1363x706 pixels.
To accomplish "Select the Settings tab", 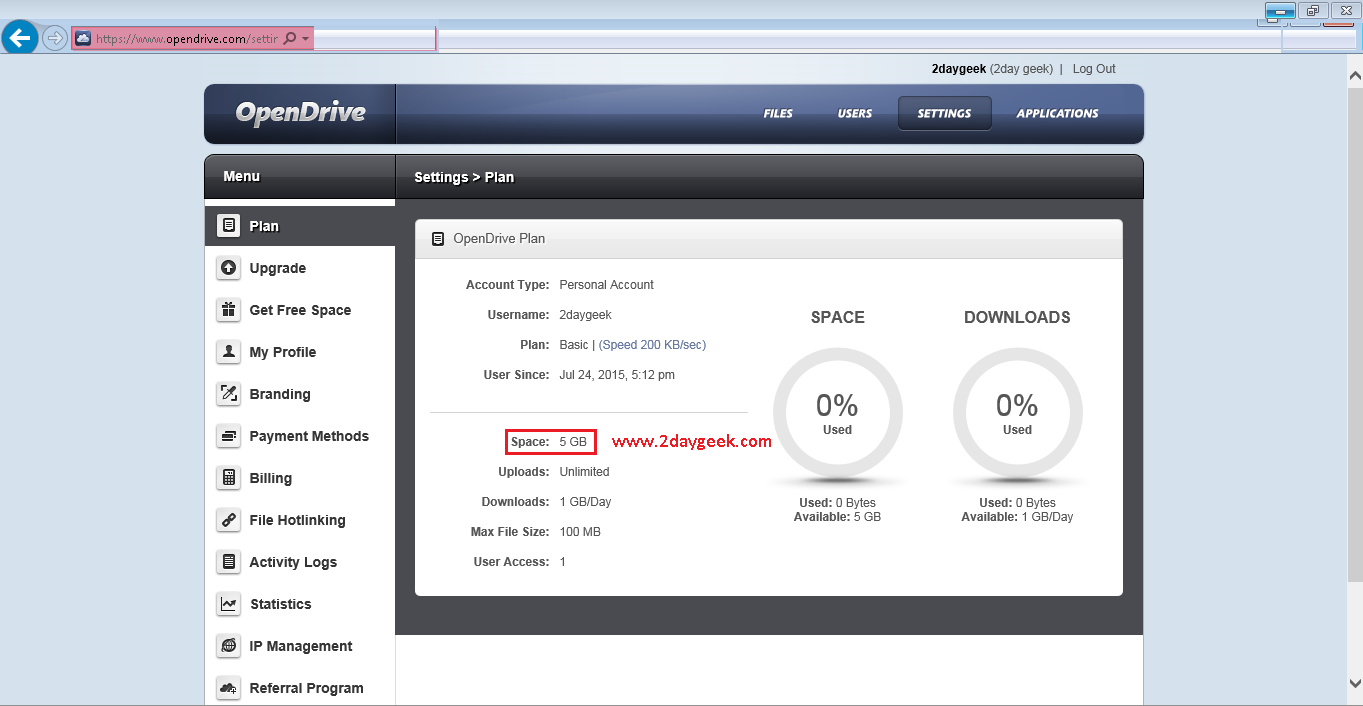I will point(944,113).
